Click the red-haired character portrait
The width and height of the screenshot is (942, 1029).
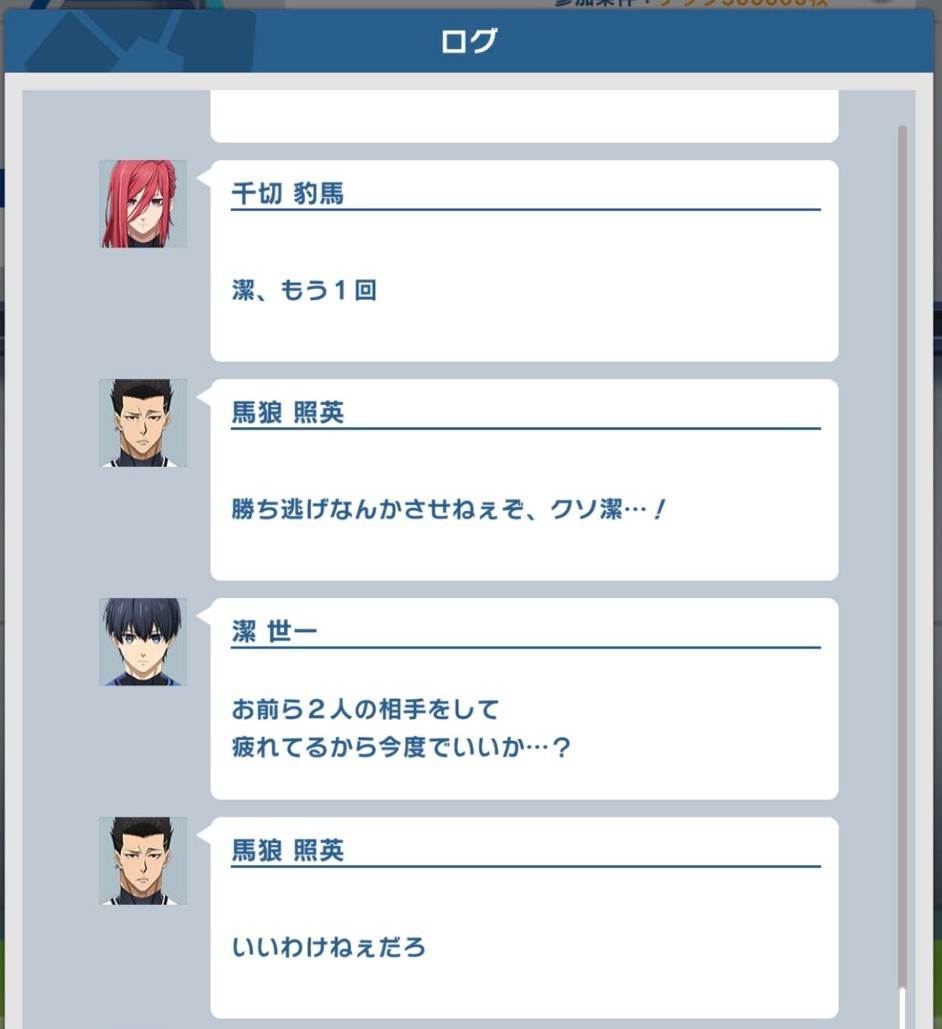click(x=143, y=204)
